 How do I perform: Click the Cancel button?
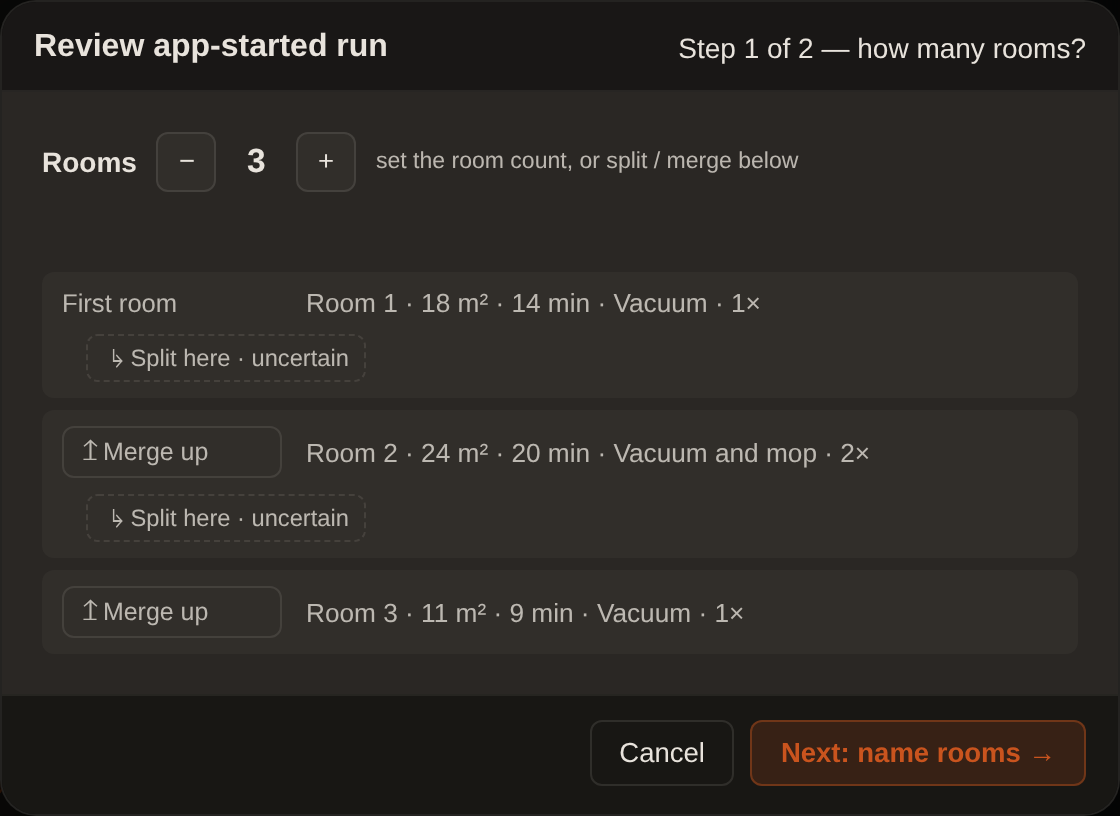(661, 753)
